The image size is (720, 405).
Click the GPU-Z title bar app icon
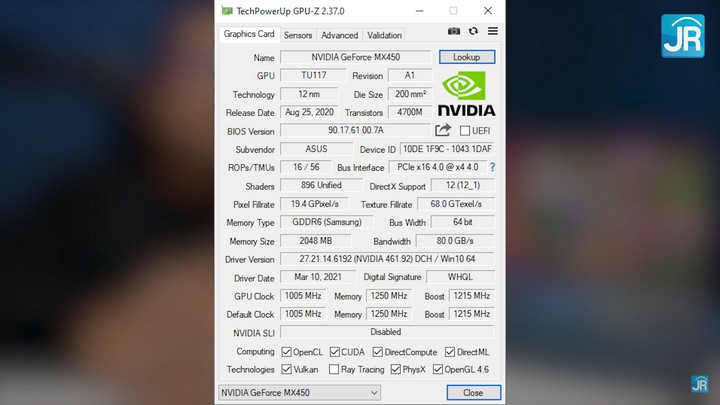tap(227, 11)
